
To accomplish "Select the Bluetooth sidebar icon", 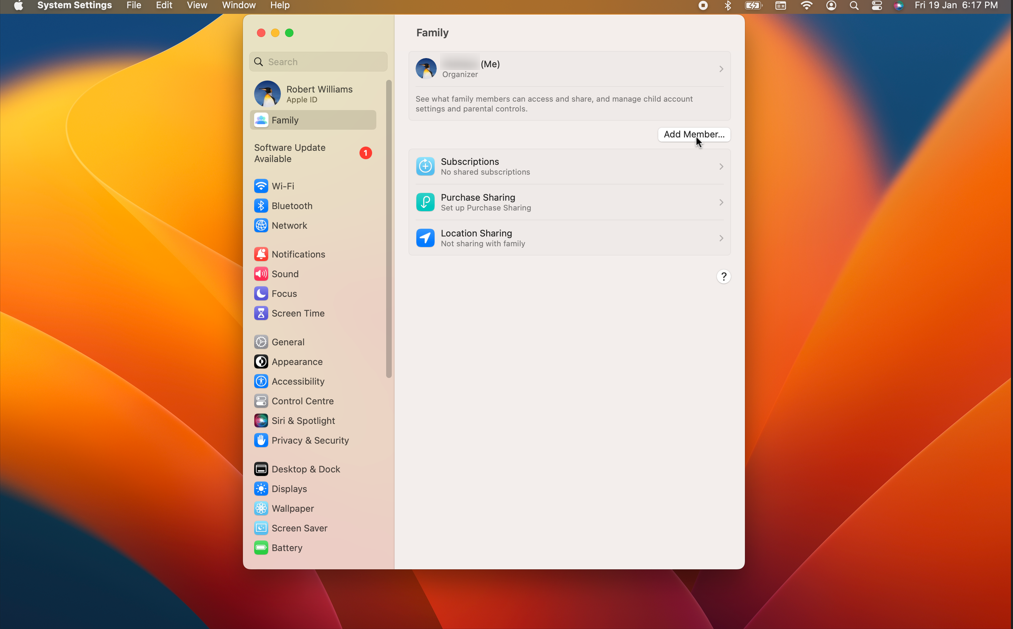I will click(x=261, y=205).
